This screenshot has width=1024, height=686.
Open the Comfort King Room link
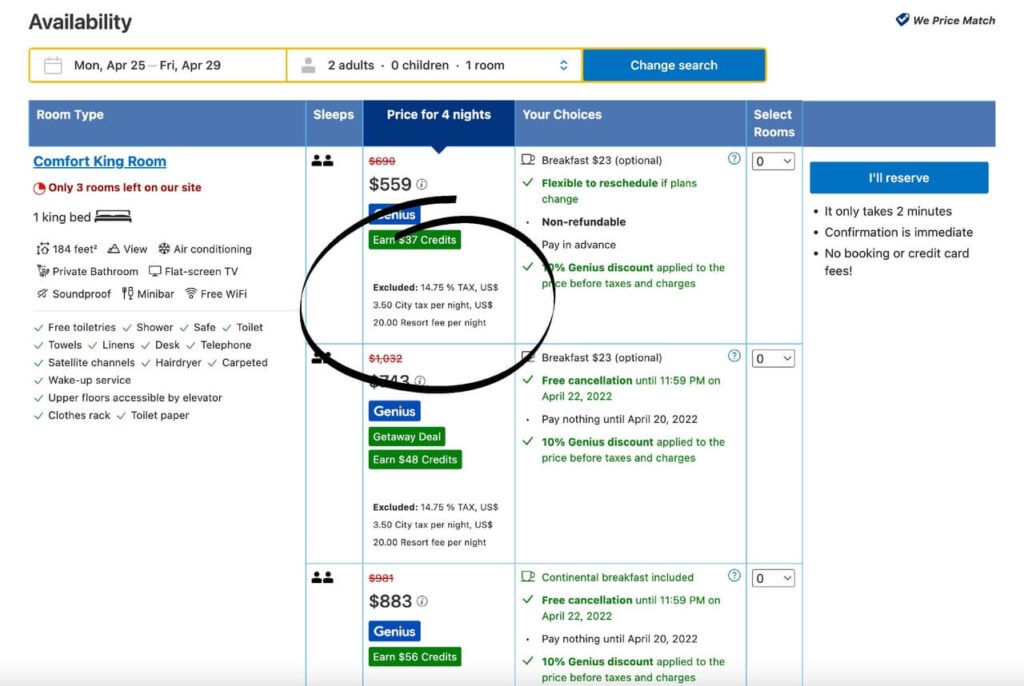coord(100,161)
